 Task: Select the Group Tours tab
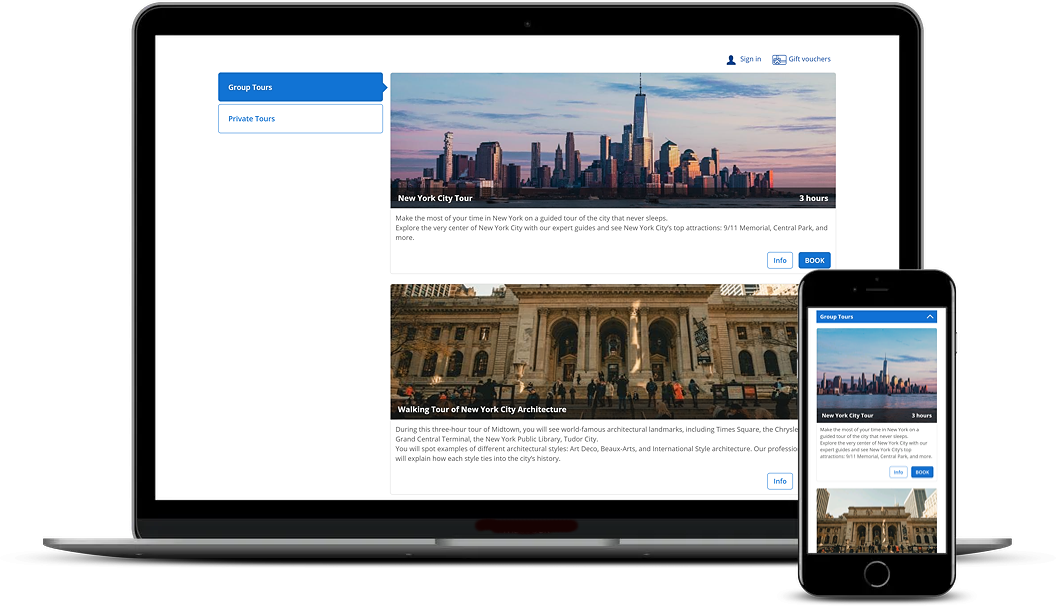297,87
